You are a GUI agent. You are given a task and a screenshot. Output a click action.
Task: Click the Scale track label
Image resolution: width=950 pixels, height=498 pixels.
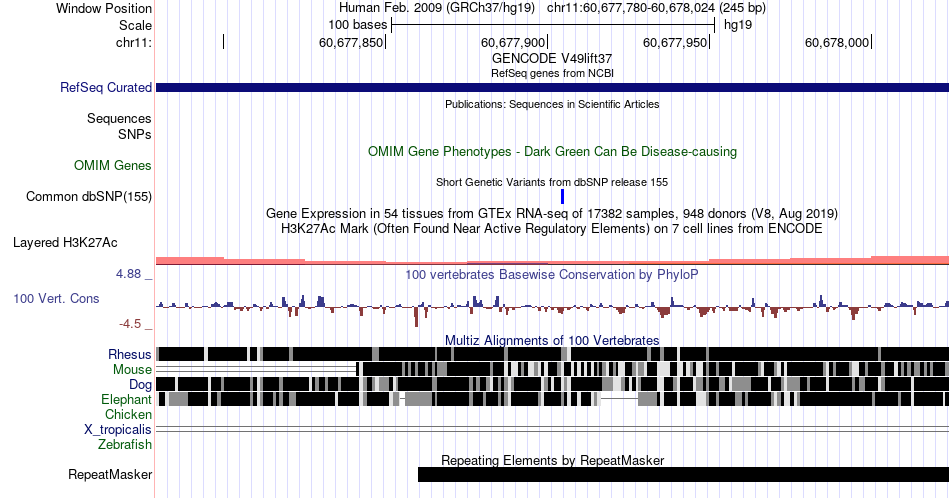point(135,25)
